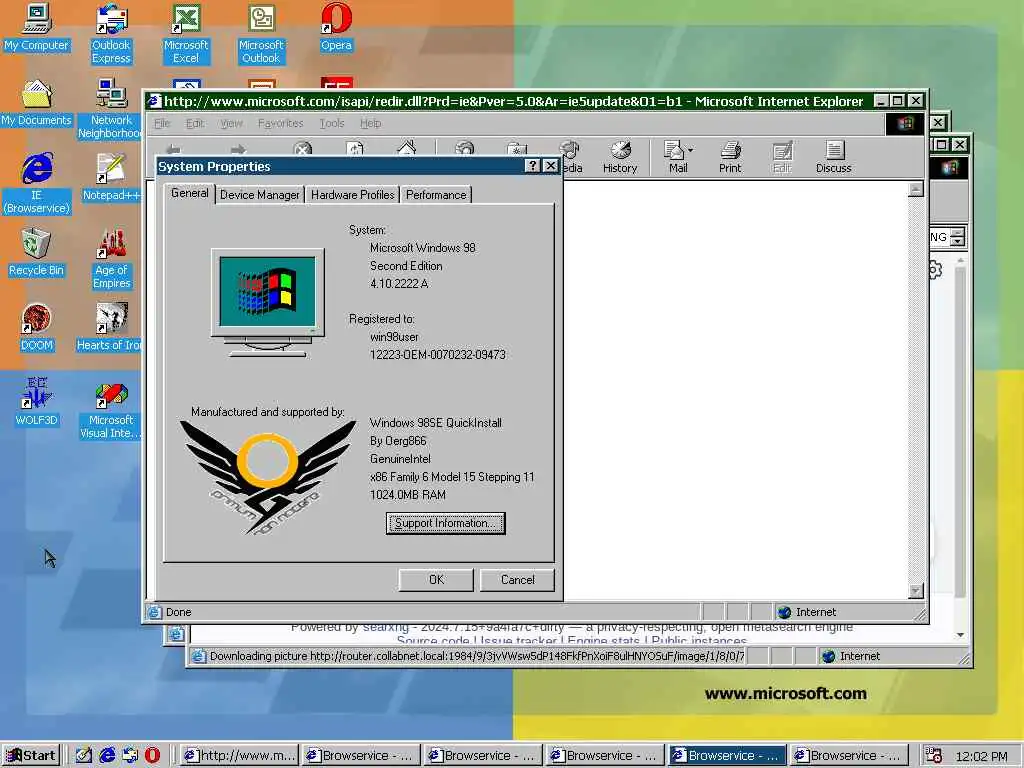
Task: Select the Microsoft Outlook desktop shortcut
Action: (x=261, y=34)
